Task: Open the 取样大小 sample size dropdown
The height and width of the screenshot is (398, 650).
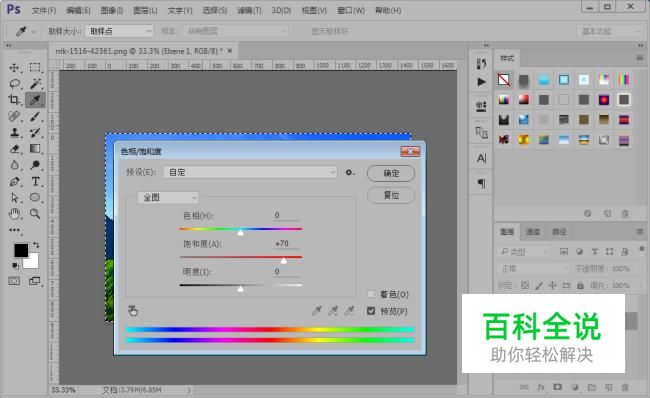Action: tap(119, 31)
